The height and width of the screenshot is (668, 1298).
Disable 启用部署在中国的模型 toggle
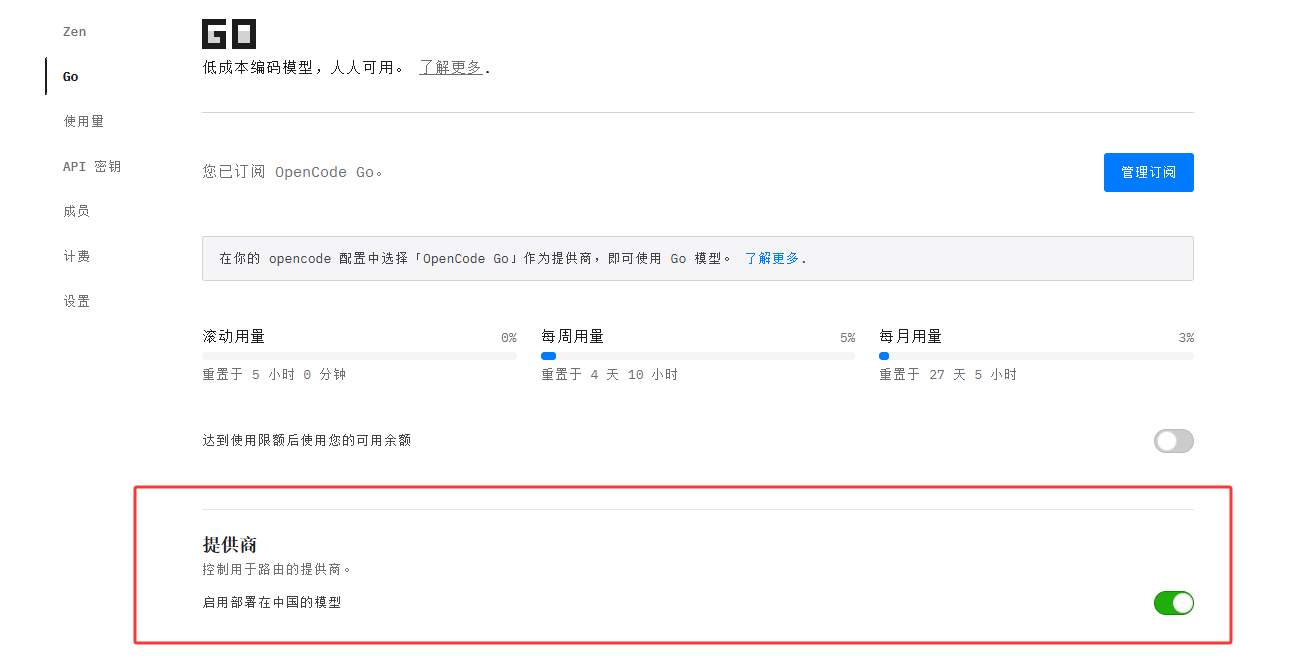click(x=1173, y=603)
